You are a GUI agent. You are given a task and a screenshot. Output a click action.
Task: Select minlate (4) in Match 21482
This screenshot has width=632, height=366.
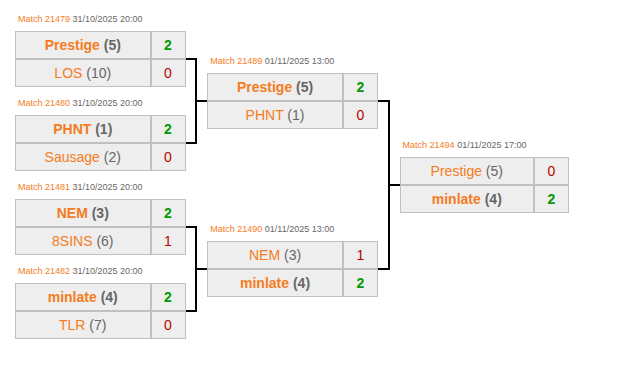(83, 297)
